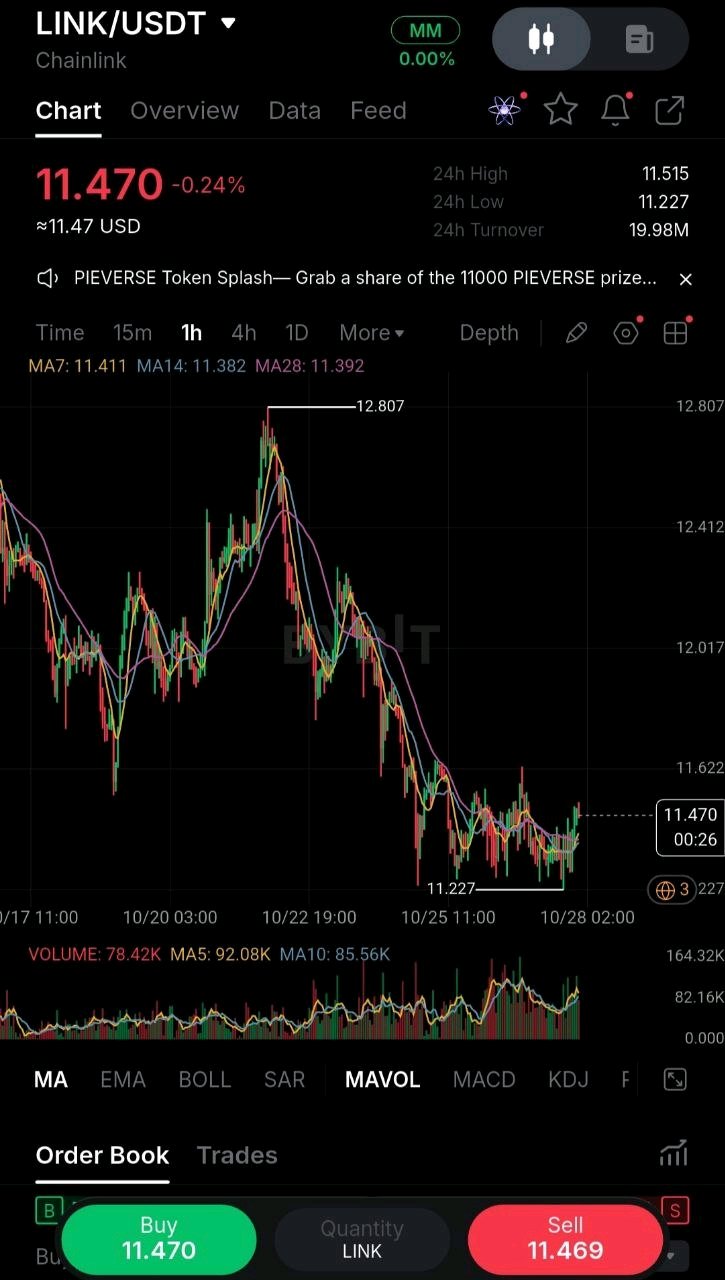Tap the MA7: 11.411 indicator value
Image resolution: width=725 pixels, height=1280 pixels.
tap(78, 366)
